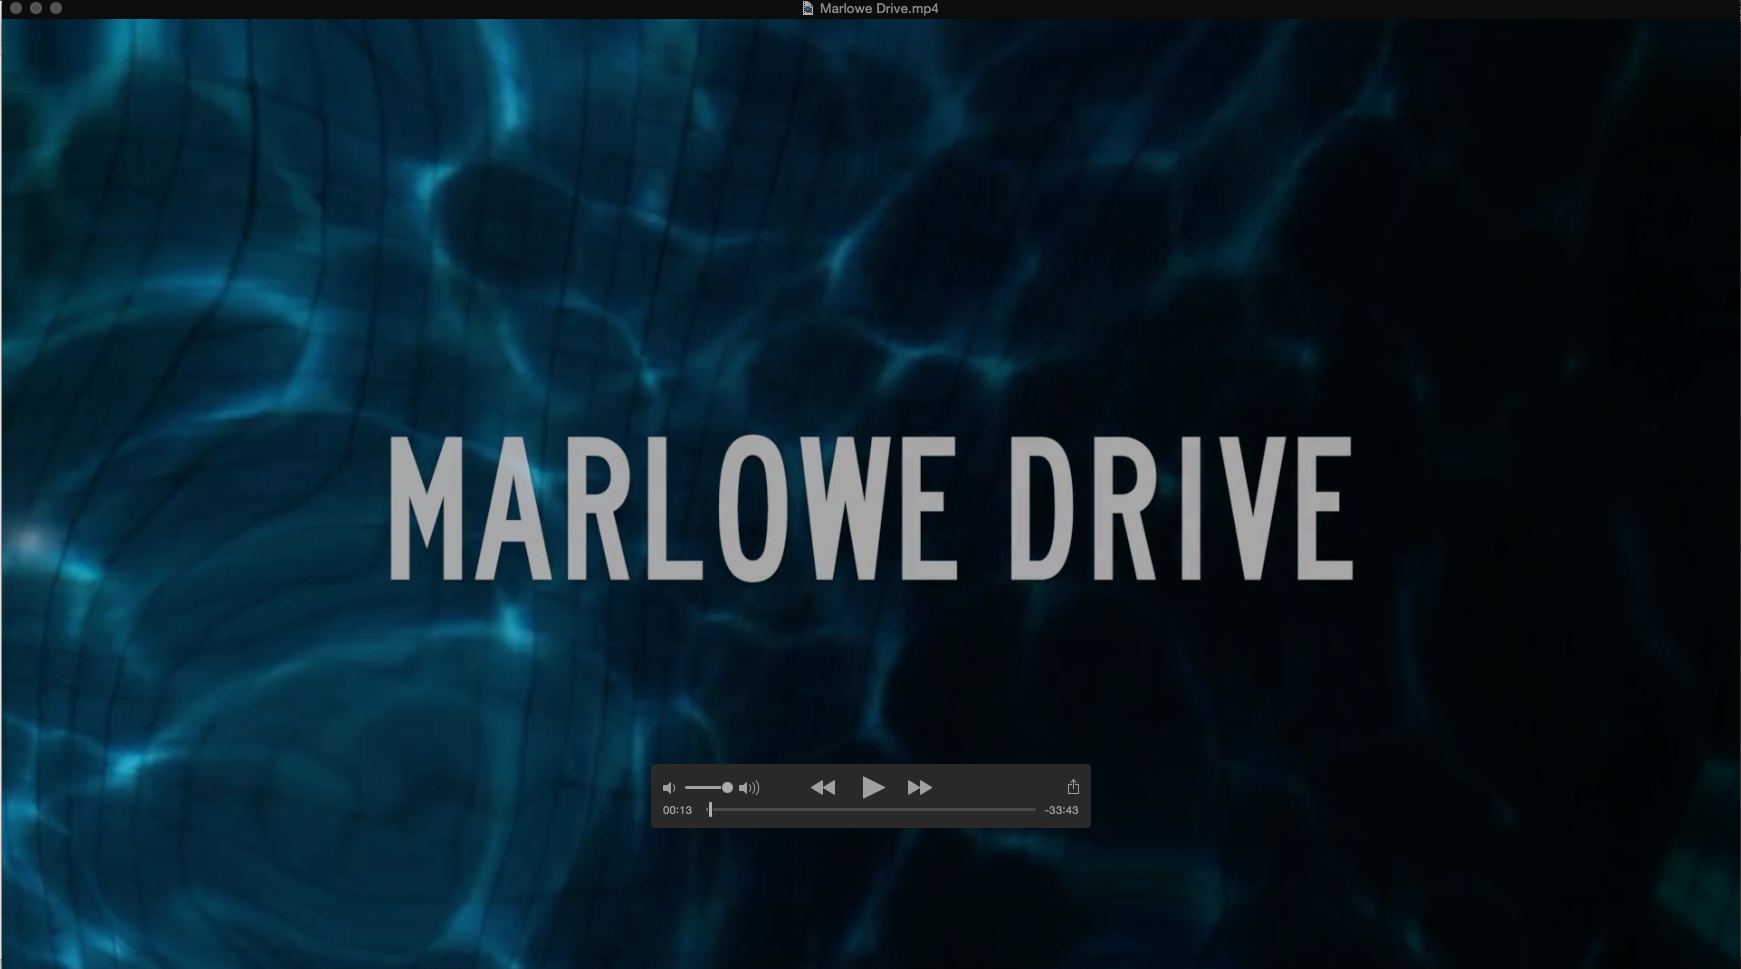Viewport: 1741px width, 969px height.
Task: Click the elapsed time label 00:13
Action: coord(678,810)
